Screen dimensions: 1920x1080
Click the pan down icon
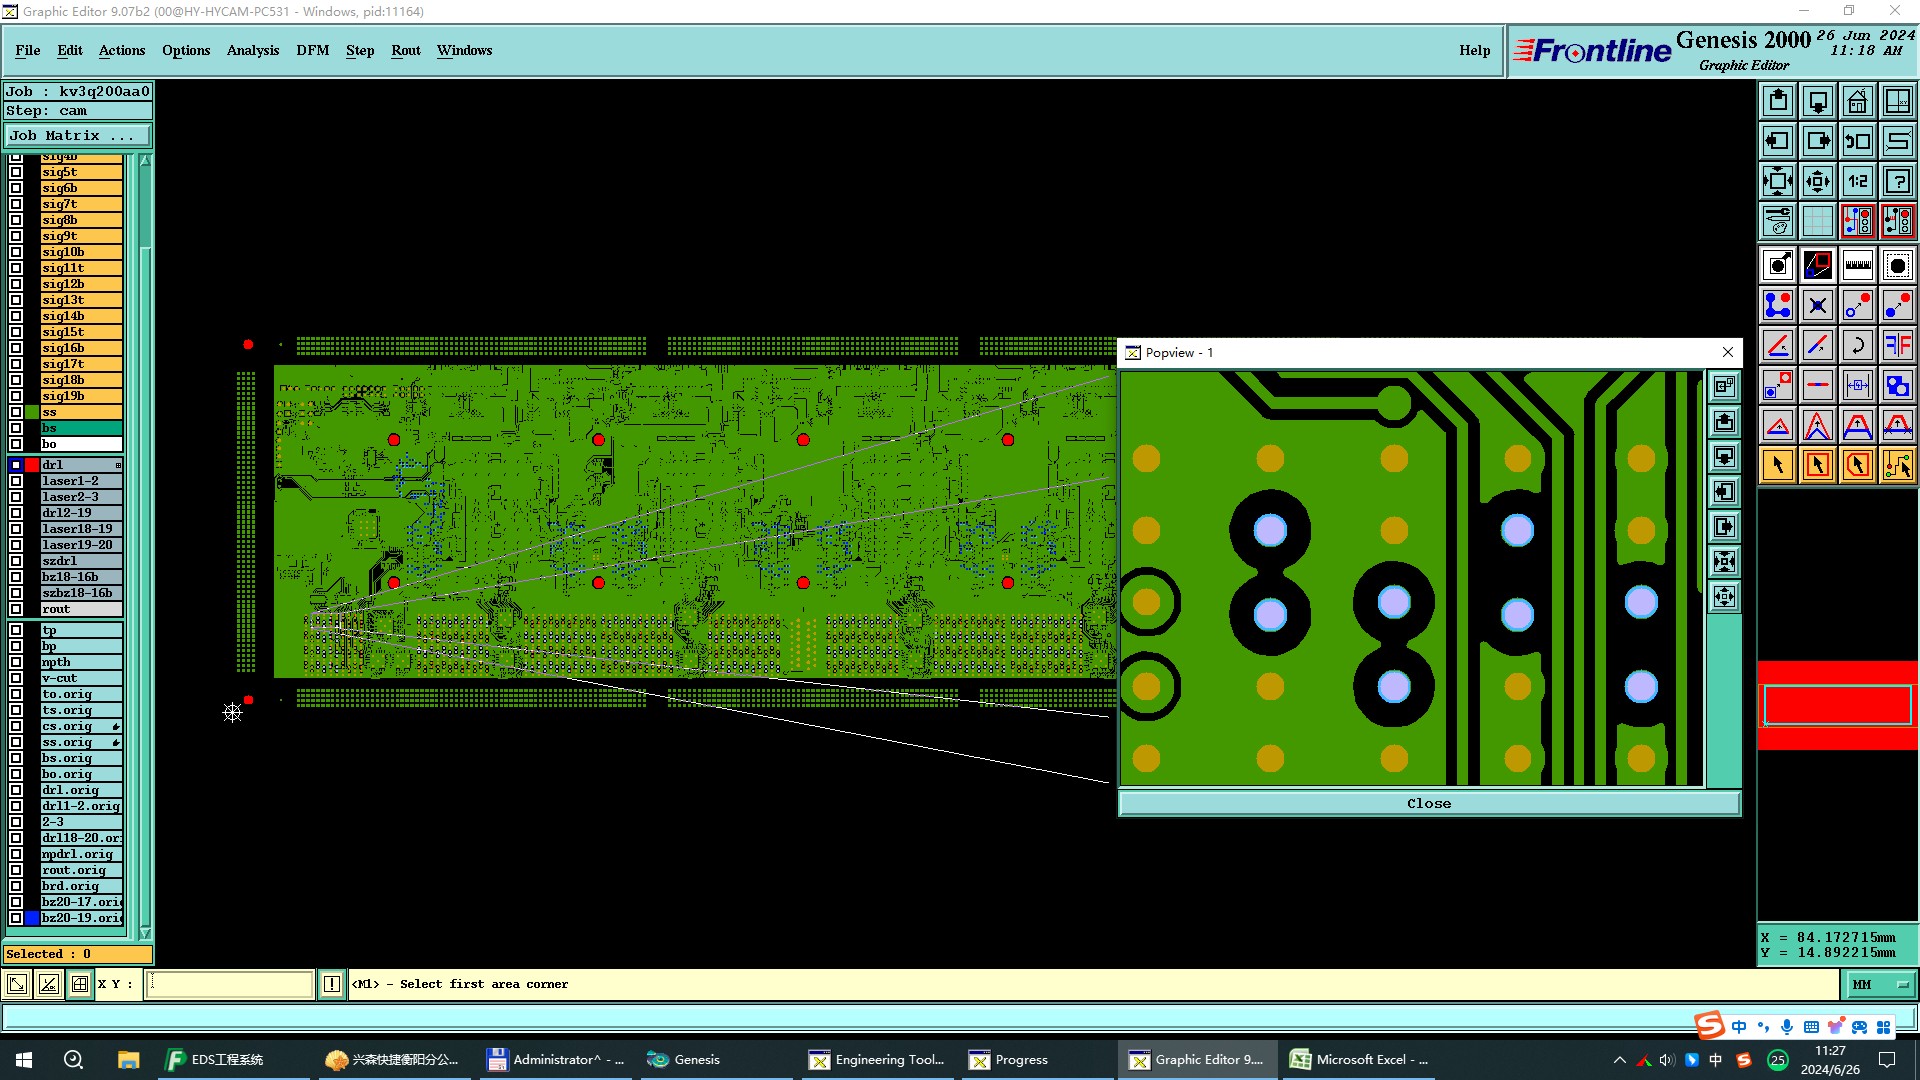[1818, 101]
